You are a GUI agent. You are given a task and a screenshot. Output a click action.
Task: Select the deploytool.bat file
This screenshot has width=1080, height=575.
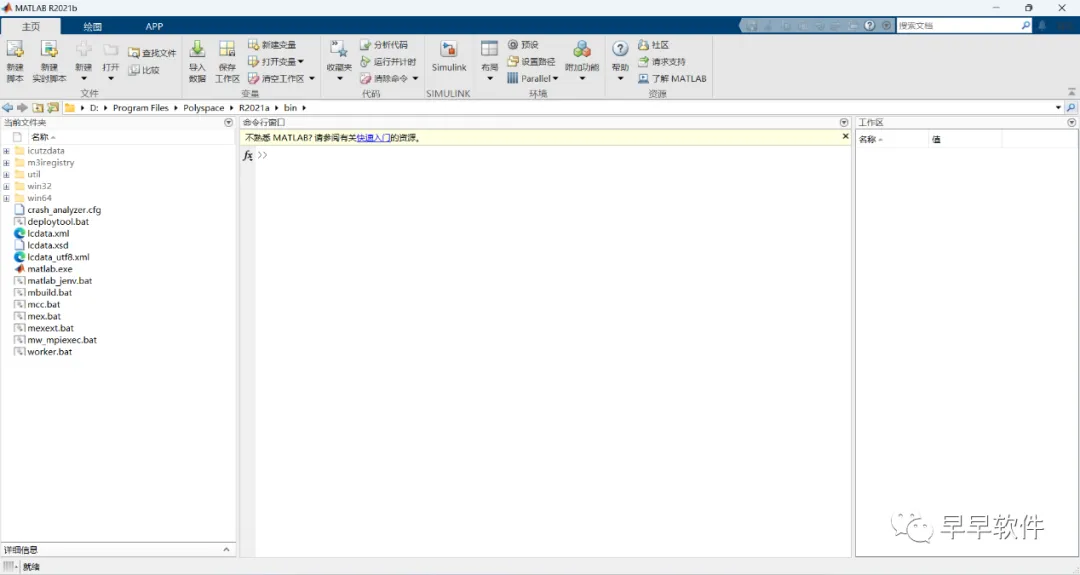[58, 222]
